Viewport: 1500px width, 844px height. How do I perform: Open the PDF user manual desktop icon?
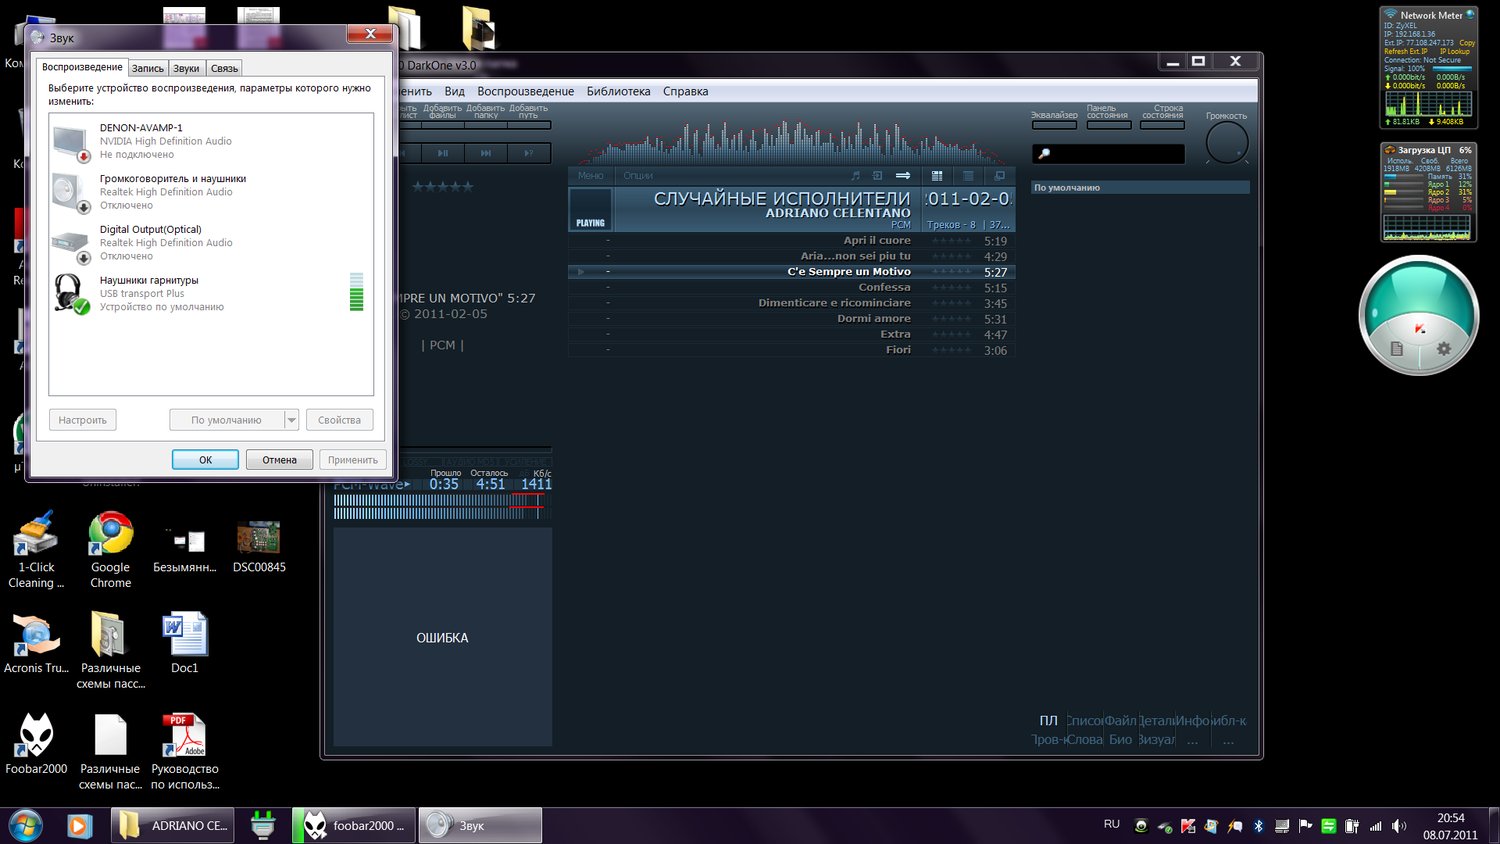click(185, 751)
